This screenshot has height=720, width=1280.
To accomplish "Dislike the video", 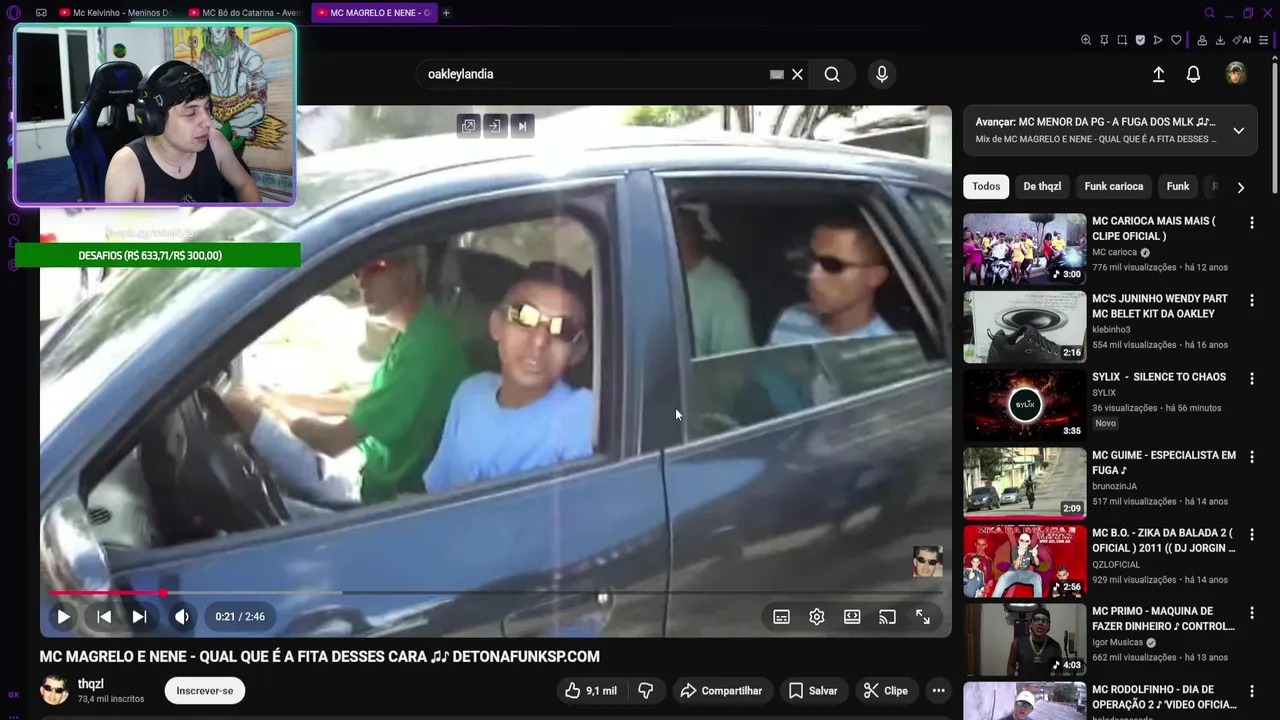I will [x=646, y=691].
